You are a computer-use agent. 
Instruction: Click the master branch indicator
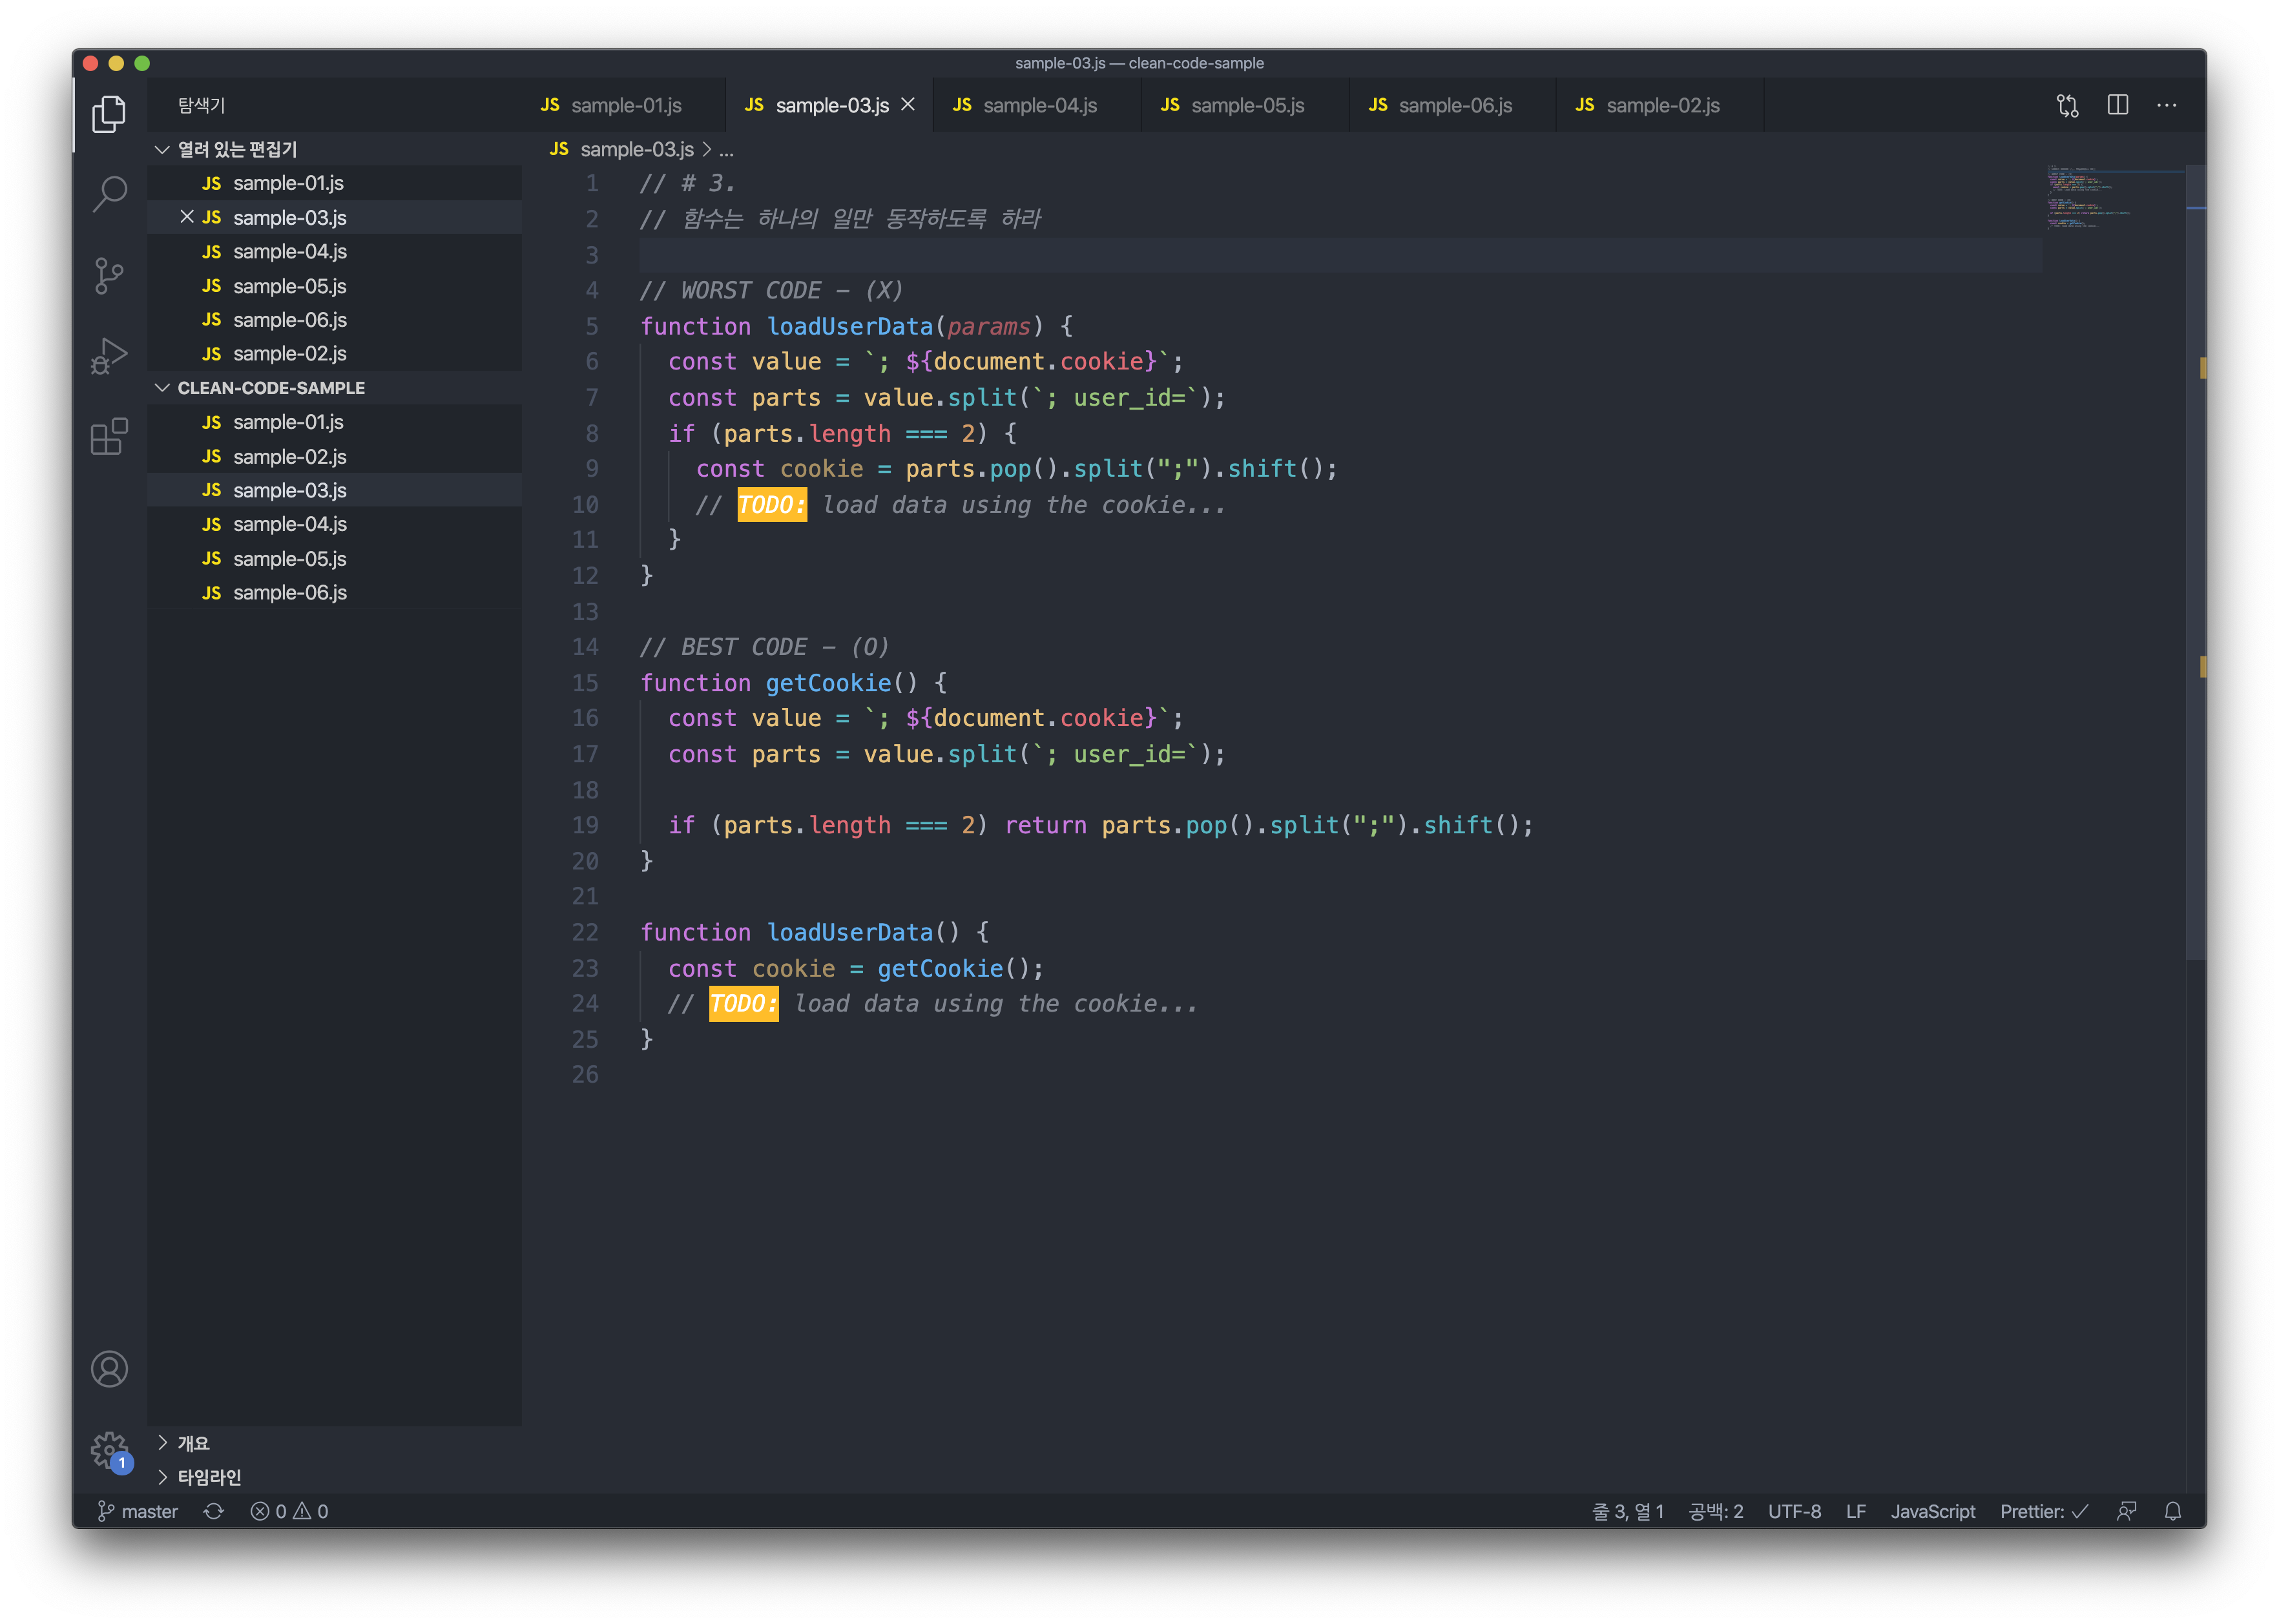coord(138,1511)
